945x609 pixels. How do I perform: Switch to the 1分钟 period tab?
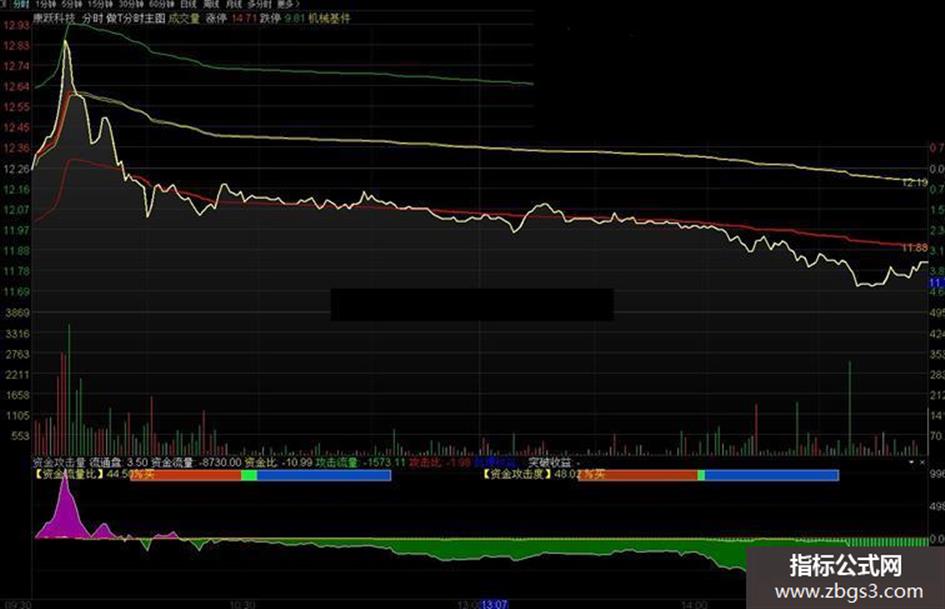click(x=46, y=4)
